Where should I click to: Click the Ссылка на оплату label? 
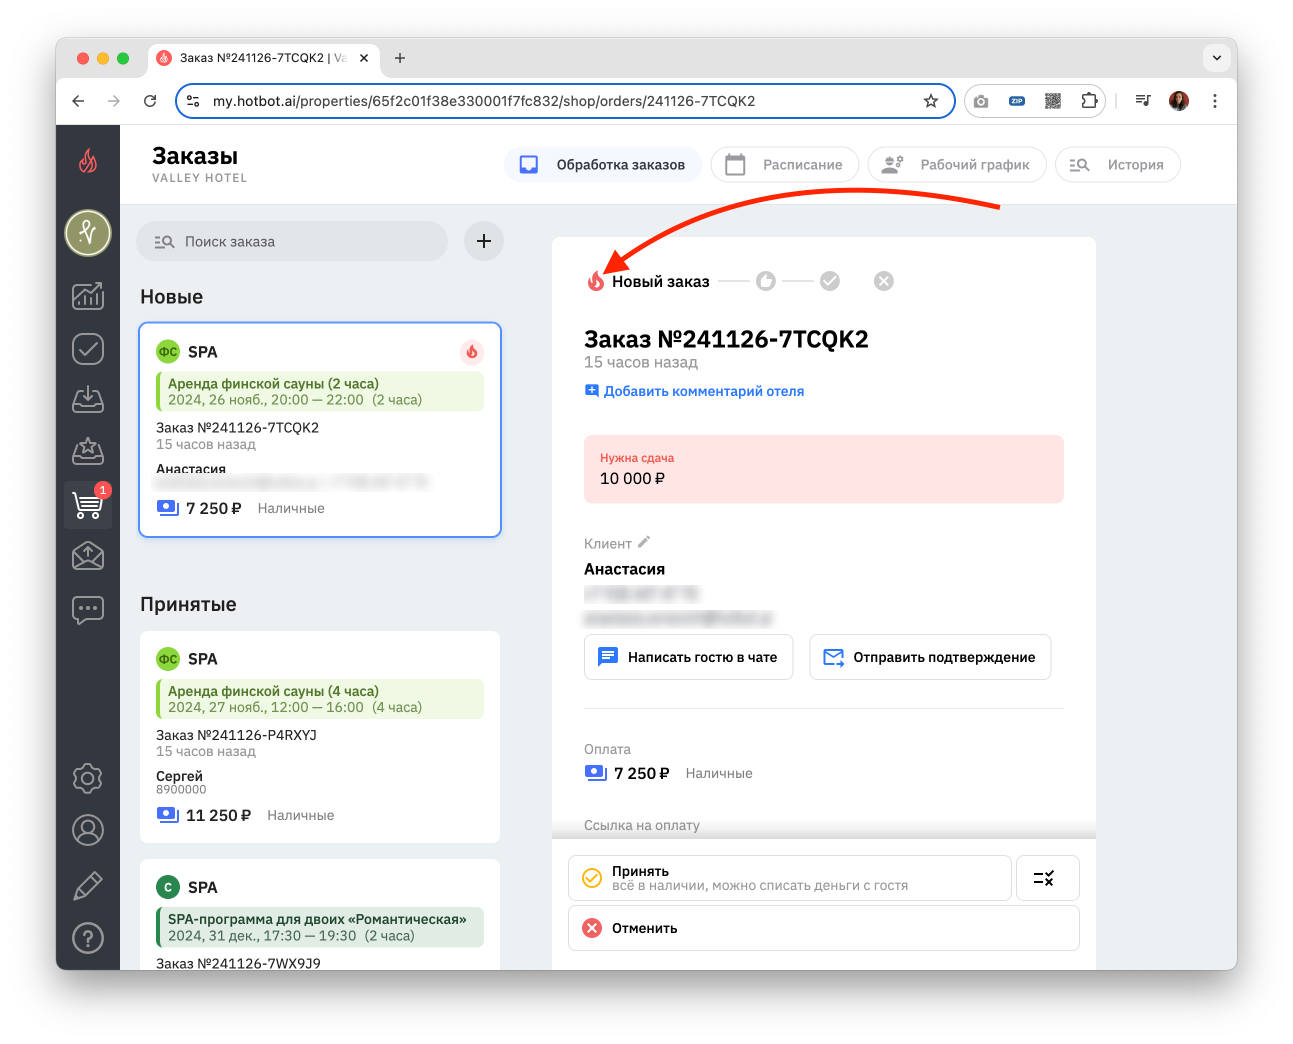click(x=642, y=825)
